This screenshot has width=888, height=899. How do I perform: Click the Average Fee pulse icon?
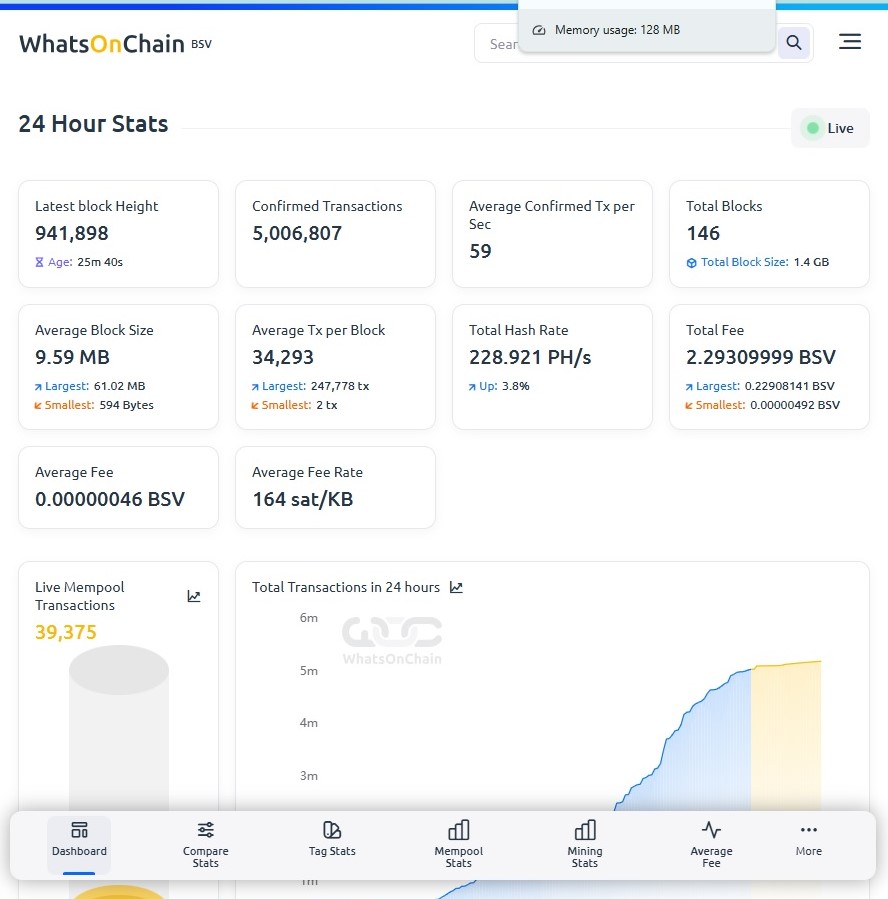pyautogui.click(x=711, y=830)
